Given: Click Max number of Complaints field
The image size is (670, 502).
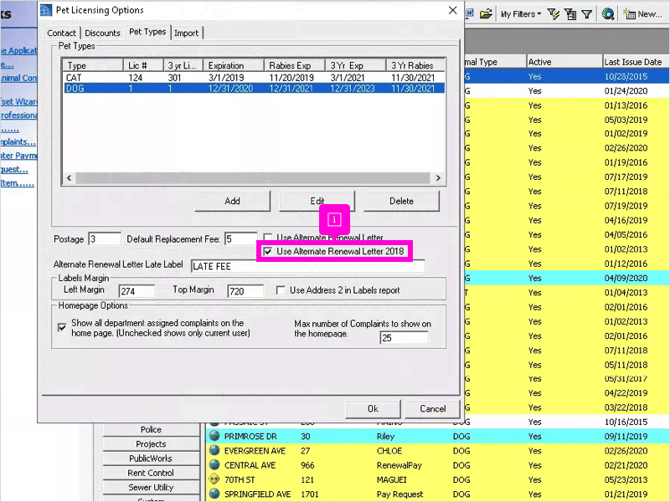Looking at the screenshot, I should (x=403, y=338).
